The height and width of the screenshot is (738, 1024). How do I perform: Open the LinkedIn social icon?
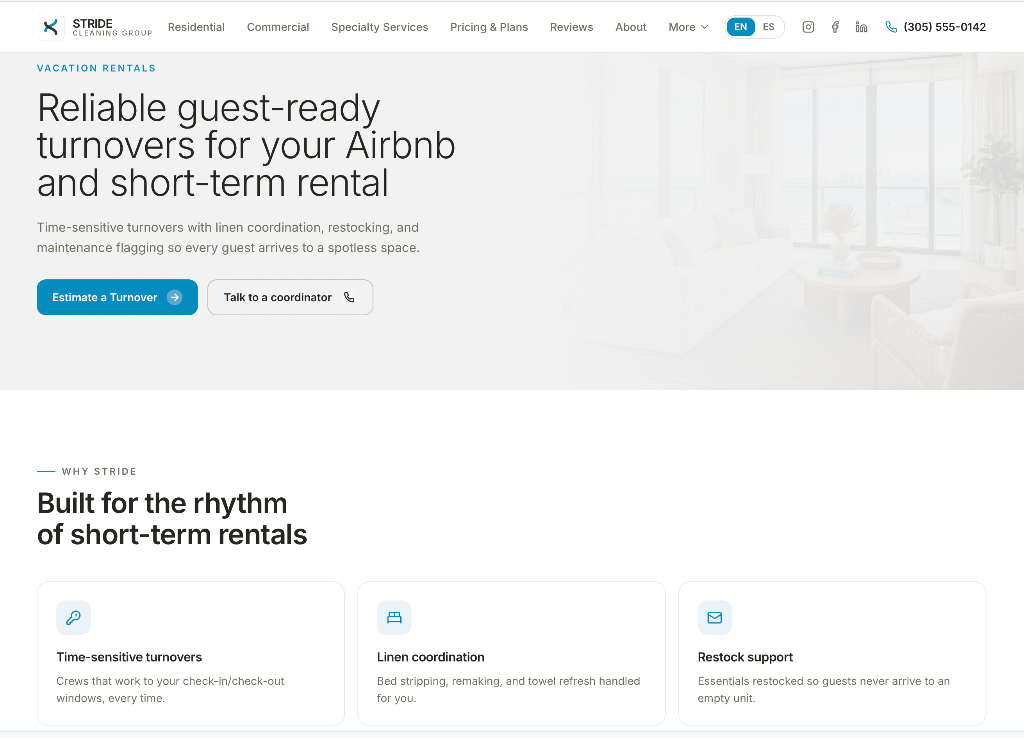[861, 27]
